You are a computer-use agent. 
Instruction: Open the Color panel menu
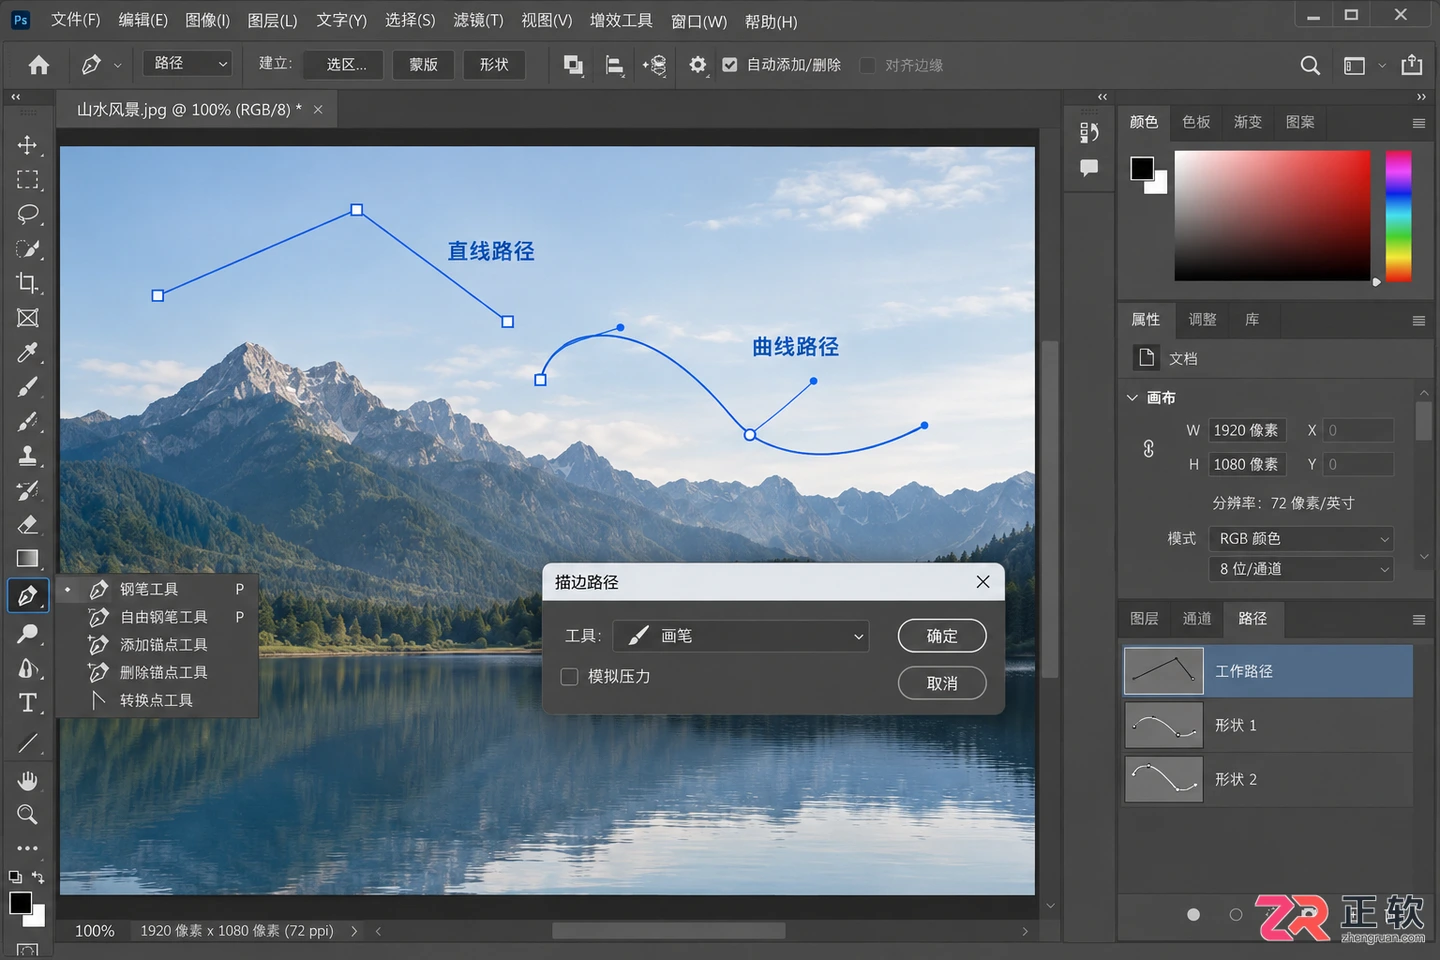(1418, 123)
